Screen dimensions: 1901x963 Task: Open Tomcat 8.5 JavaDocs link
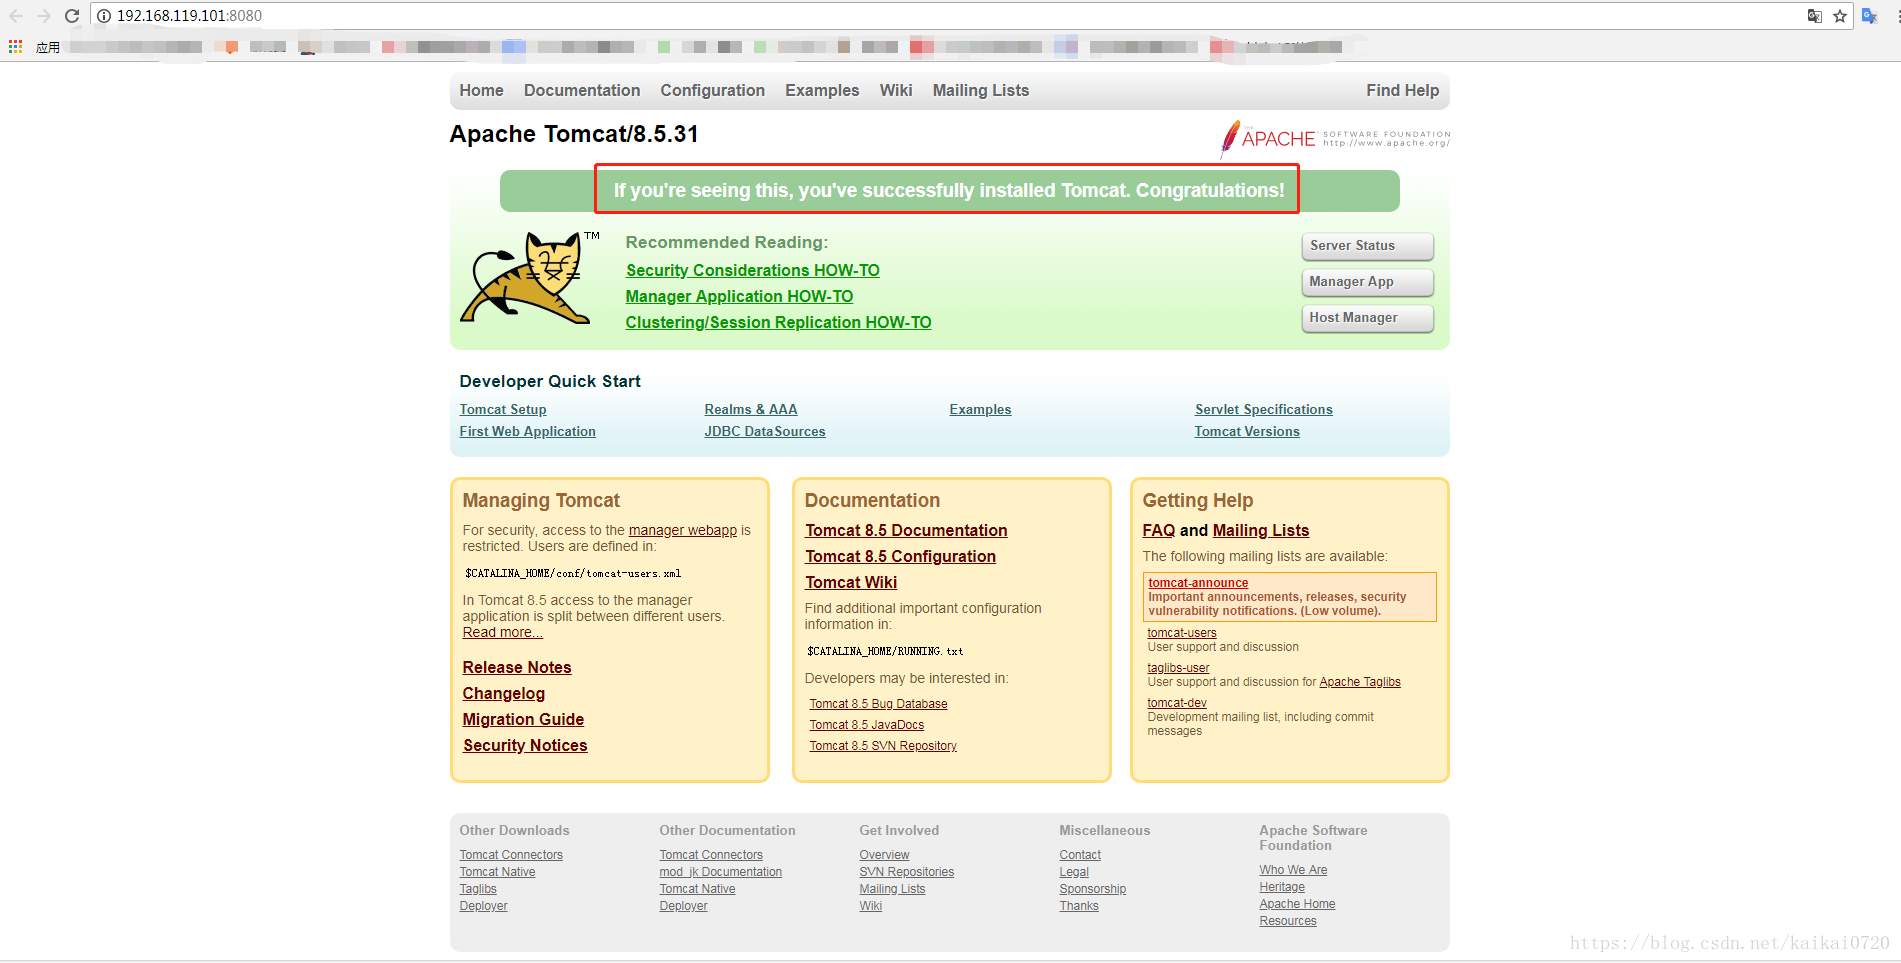click(867, 725)
